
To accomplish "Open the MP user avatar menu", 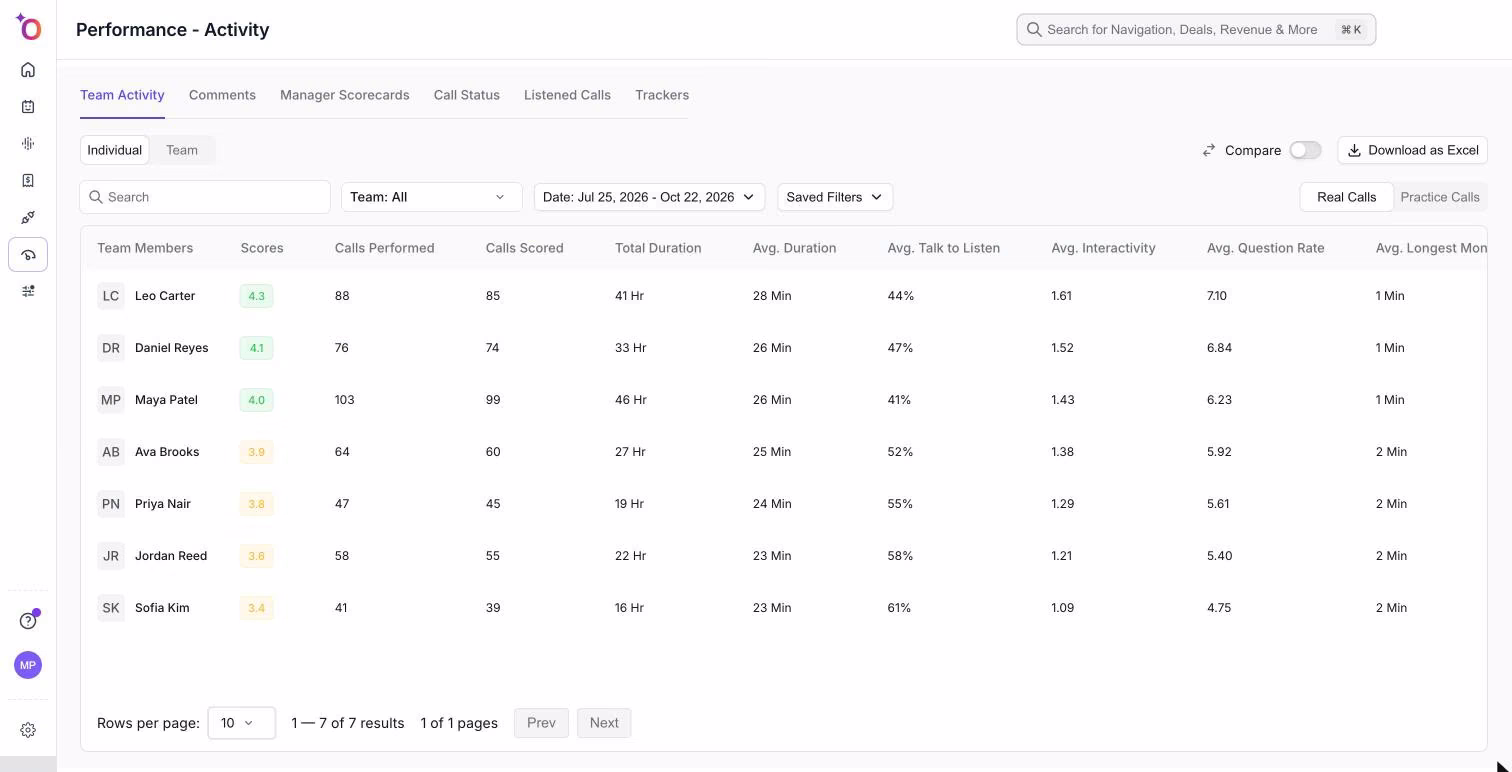I will [x=28, y=665].
